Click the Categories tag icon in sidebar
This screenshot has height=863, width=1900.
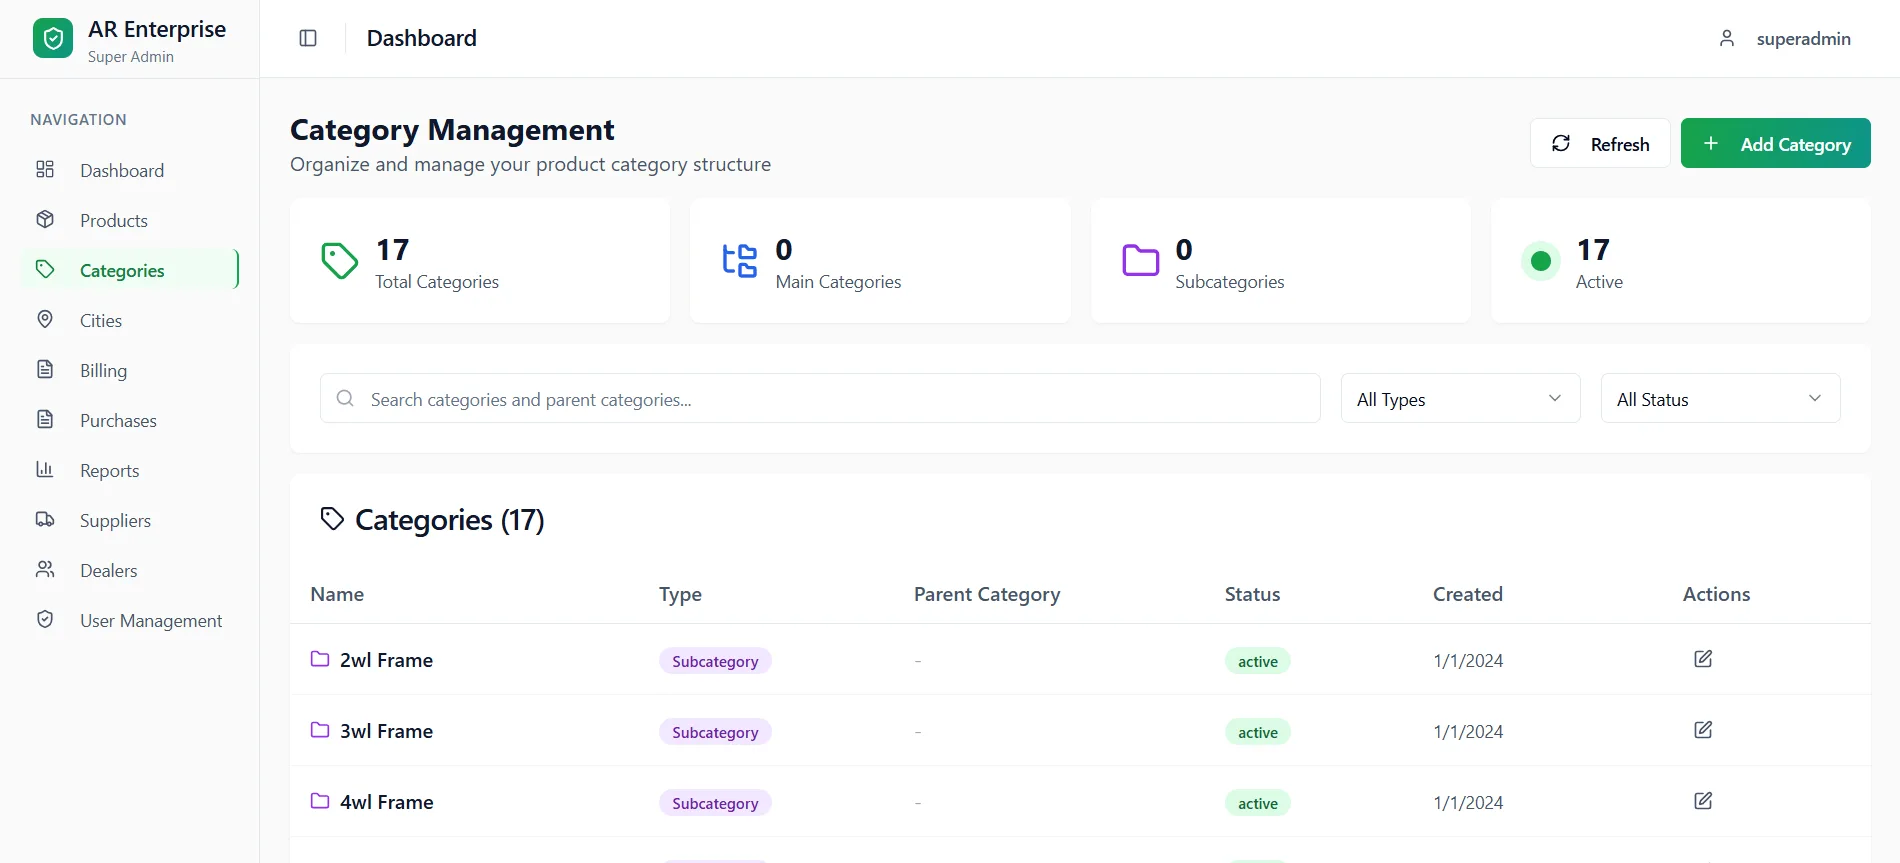(x=45, y=269)
